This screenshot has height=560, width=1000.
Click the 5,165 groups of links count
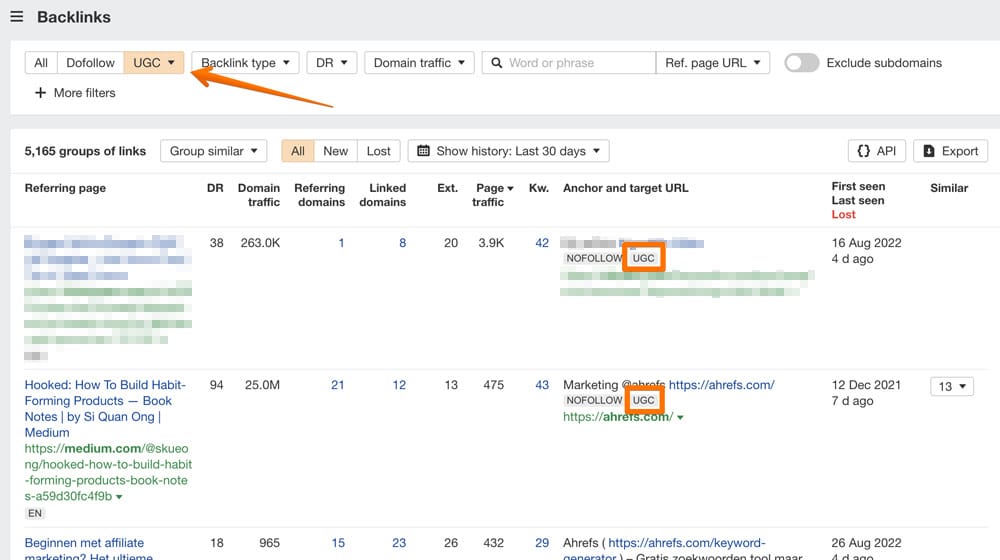point(85,151)
